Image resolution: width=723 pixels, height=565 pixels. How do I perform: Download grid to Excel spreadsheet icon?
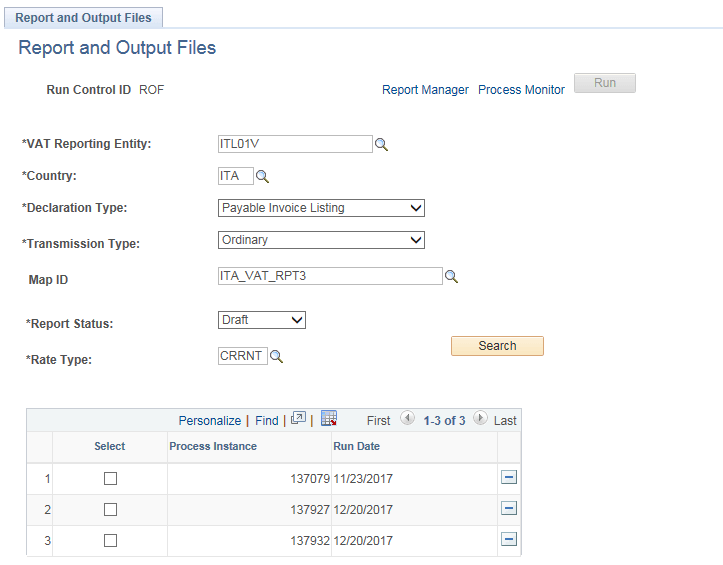coord(329,418)
